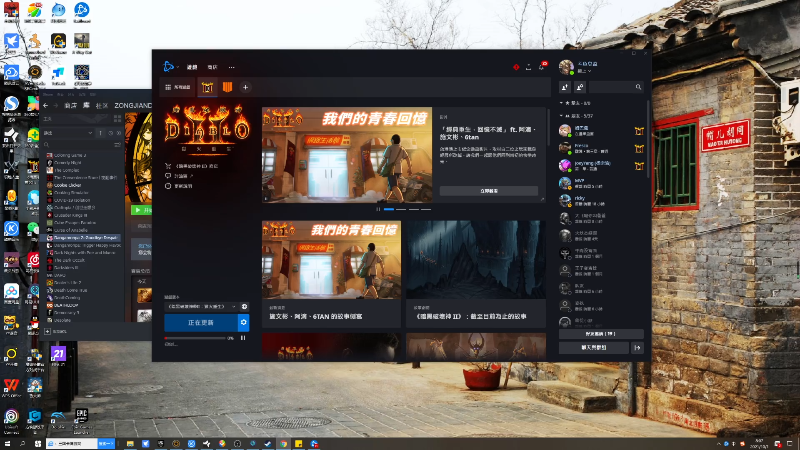800x450 pixels.
Task: Open the Steam library category dropdown
Action: (x=68, y=133)
